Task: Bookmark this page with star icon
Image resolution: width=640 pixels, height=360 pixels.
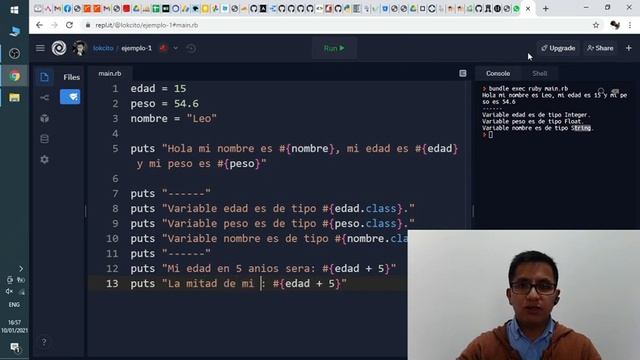Action: pos(596,25)
